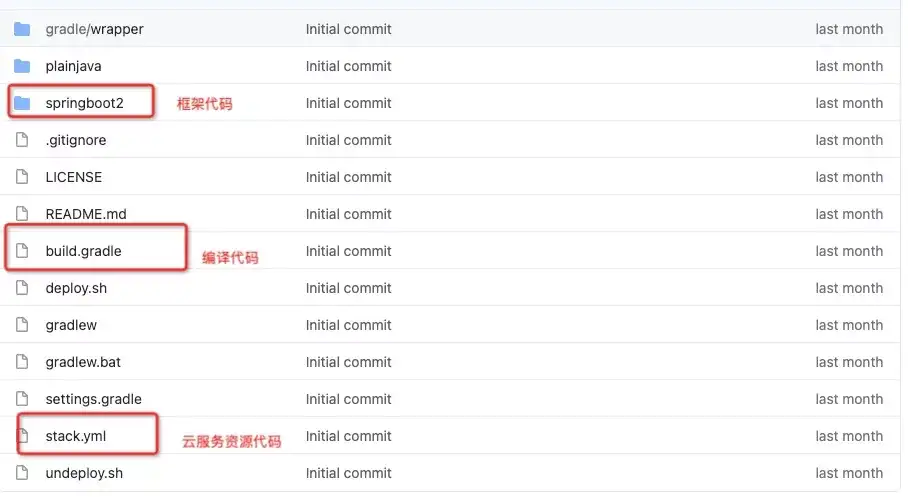Image resolution: width=908 pixels, height=497 pixels.
Task: Click the deploy.sh file icon
Action: pyautogui.click(x=22, y=288)
